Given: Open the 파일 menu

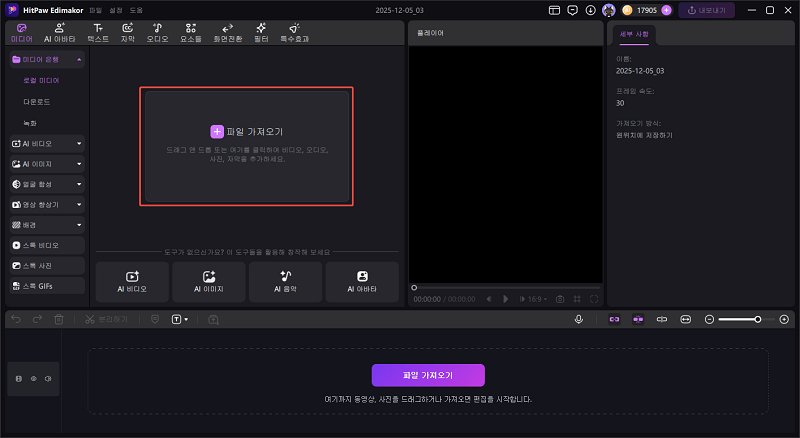Looking at the screenshot, I should 95,10.
